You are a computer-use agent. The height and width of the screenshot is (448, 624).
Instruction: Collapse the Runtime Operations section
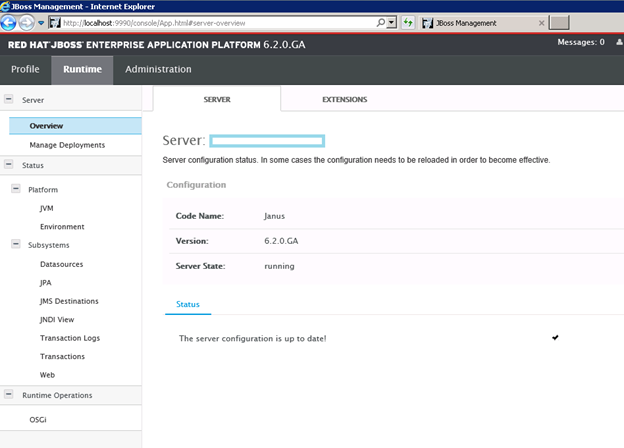(x=8, y=394)
